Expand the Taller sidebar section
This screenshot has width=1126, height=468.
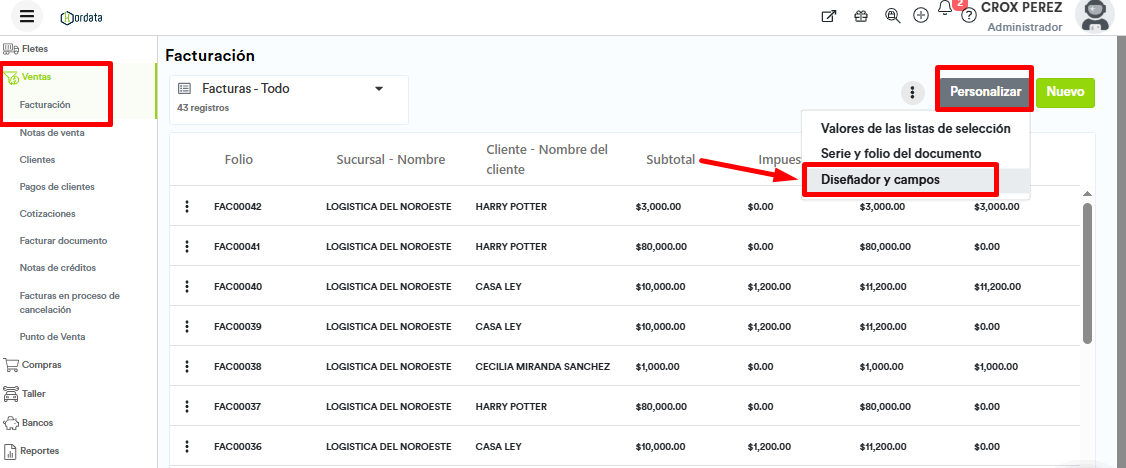click(33, 394)
